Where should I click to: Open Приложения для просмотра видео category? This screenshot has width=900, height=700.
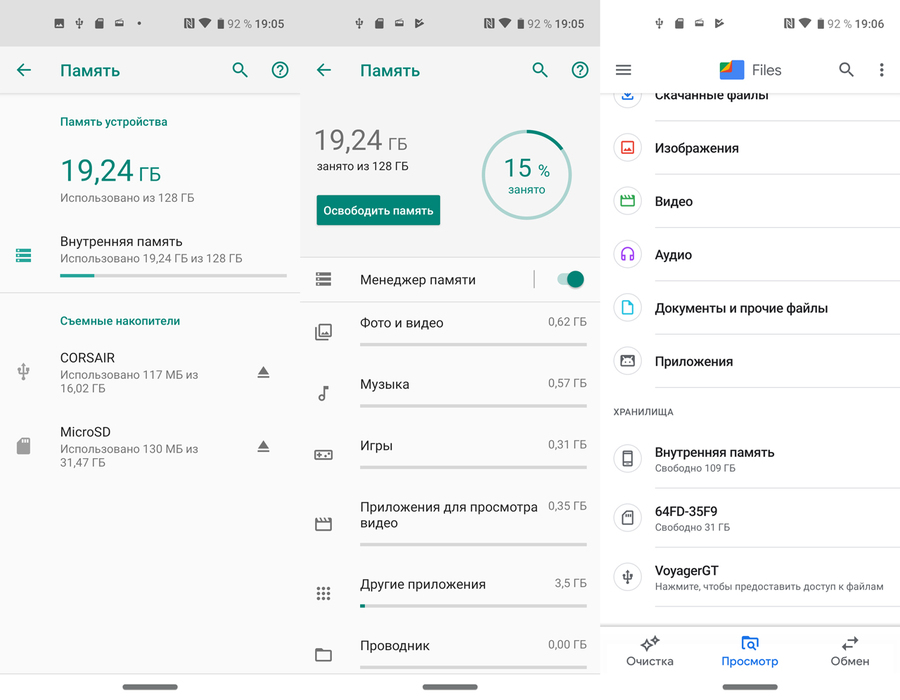(450, 522)
